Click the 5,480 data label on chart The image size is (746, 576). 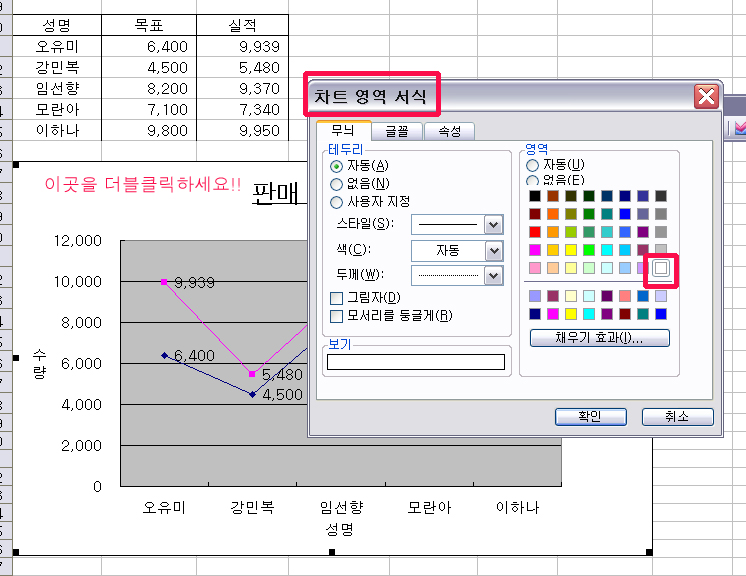coord(282,374)
